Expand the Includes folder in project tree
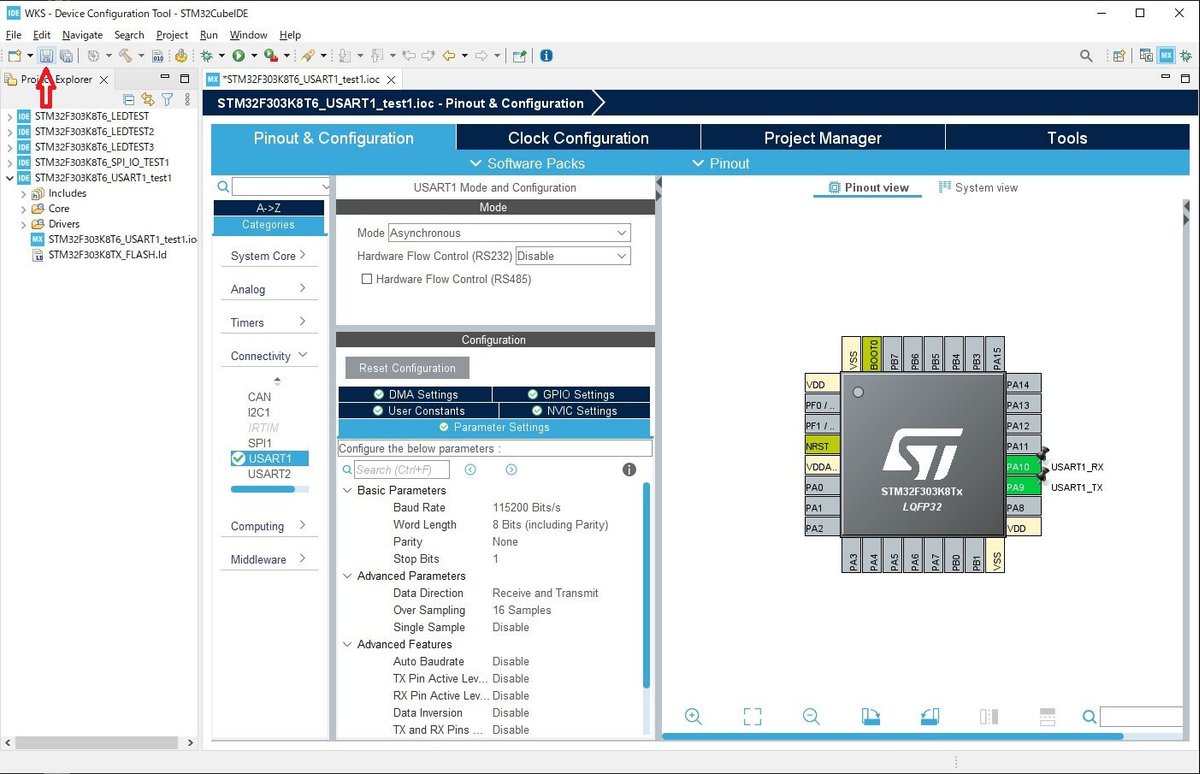1200x774 pixels. pyautogui.click(x=23, y=193)
